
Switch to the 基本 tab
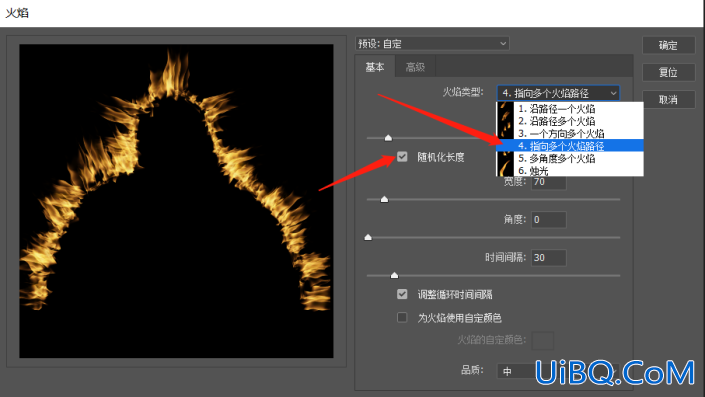pos(375,67)
